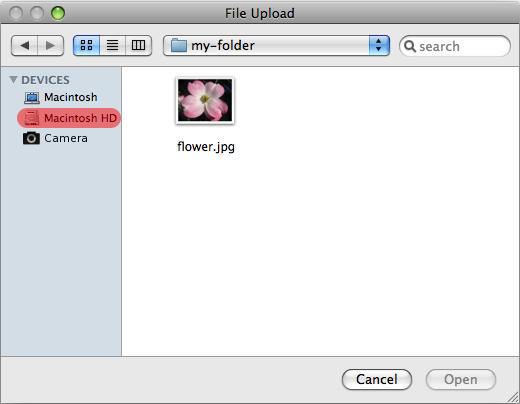This screenshot has width=520, height=404.
Task: Click the Camera device icon
Action: pos(31,138)
